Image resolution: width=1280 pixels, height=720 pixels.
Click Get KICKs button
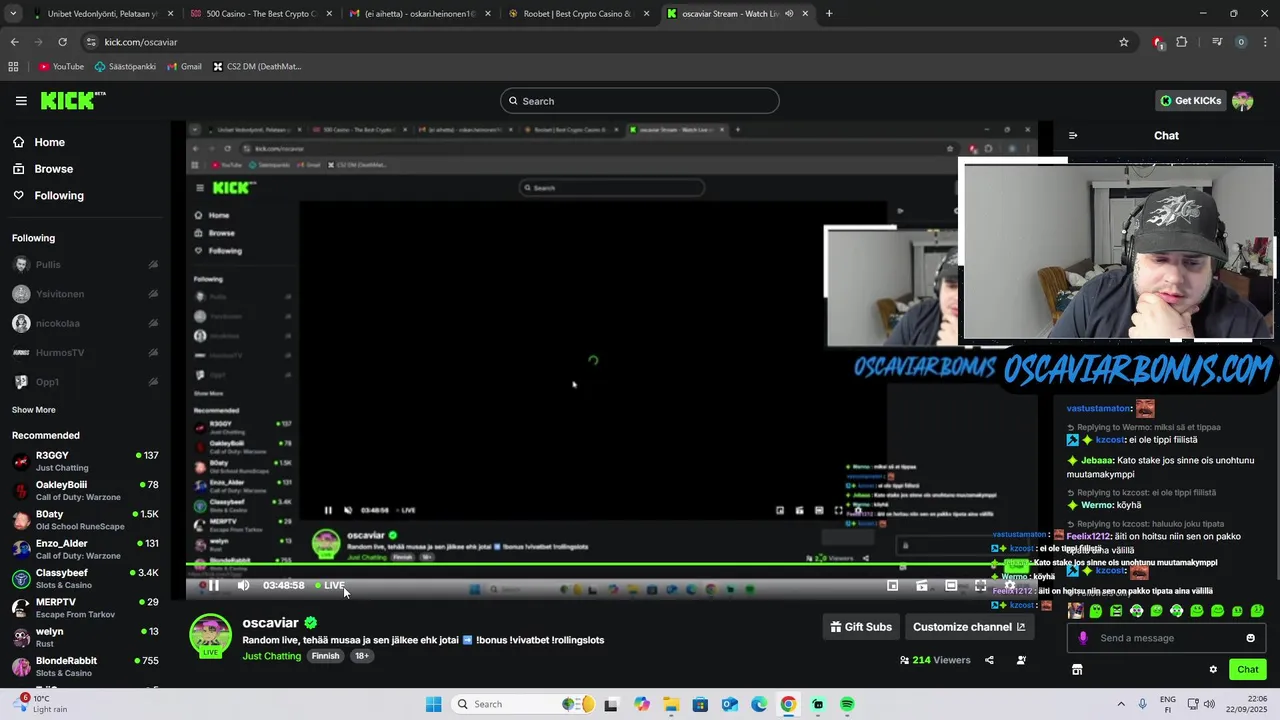[1190, 101]
